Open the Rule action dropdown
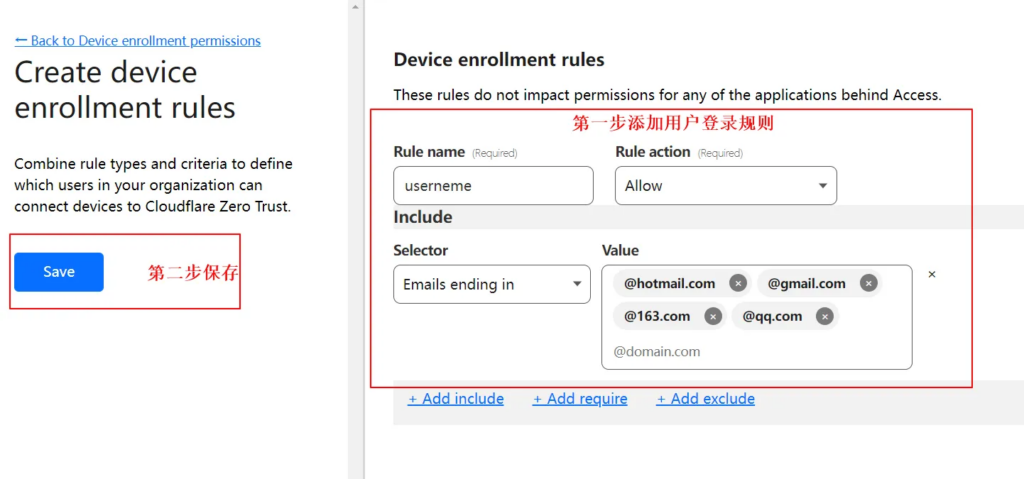 [x=725, y=186]
